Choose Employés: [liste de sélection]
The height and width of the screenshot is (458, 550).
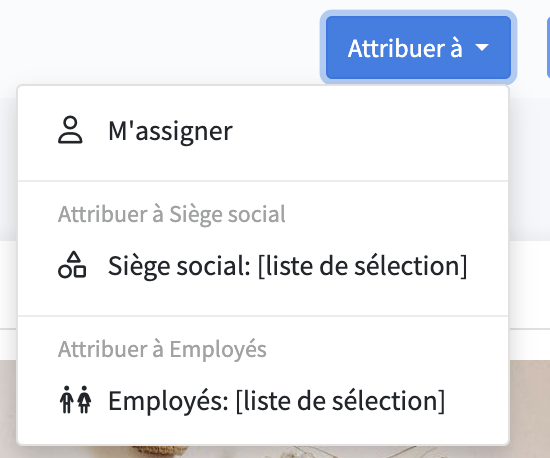(x=263, y=400)
